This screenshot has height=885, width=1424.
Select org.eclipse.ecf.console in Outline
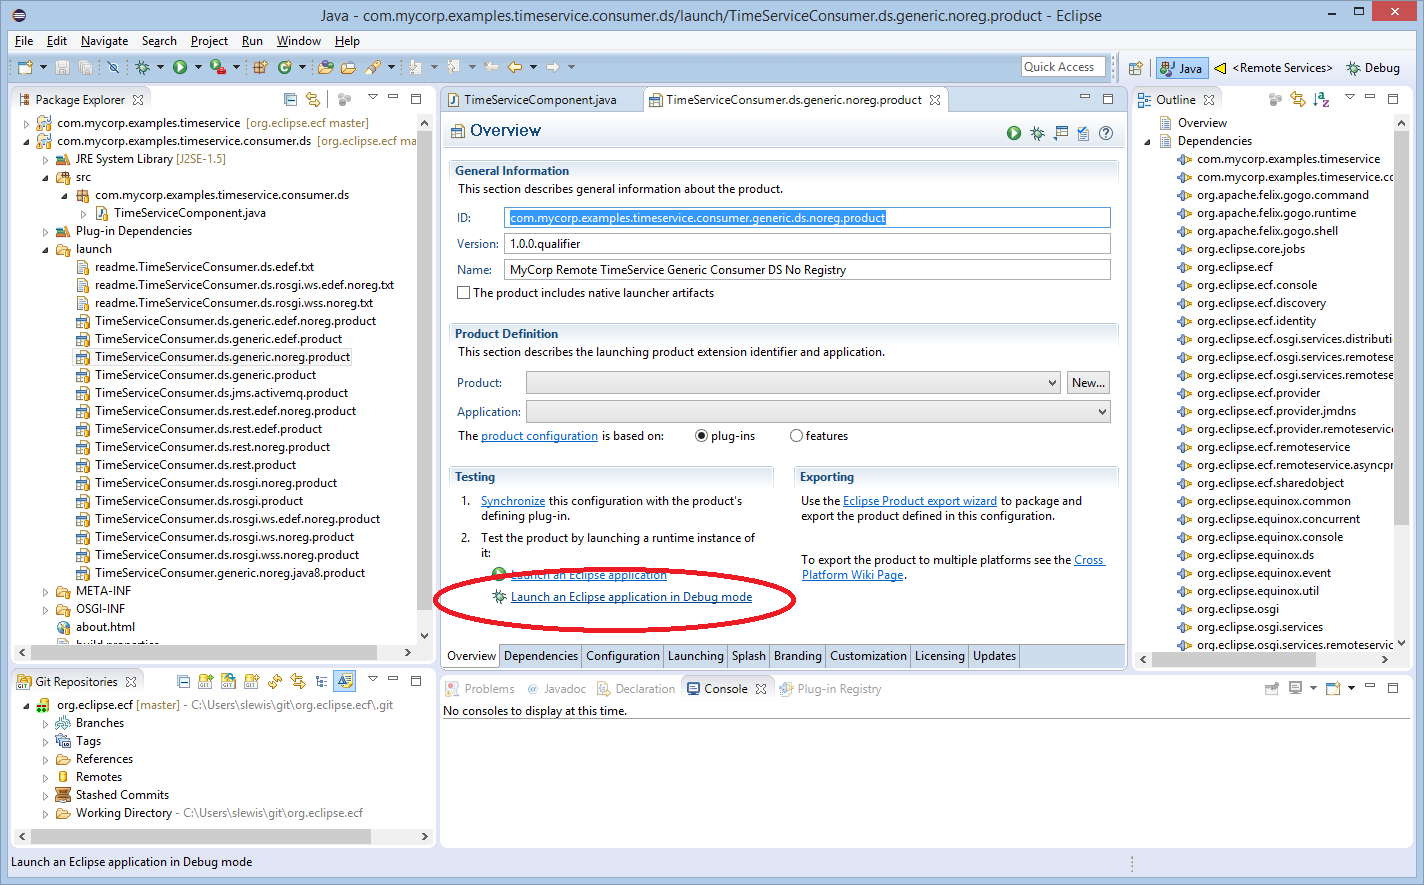1256,285
